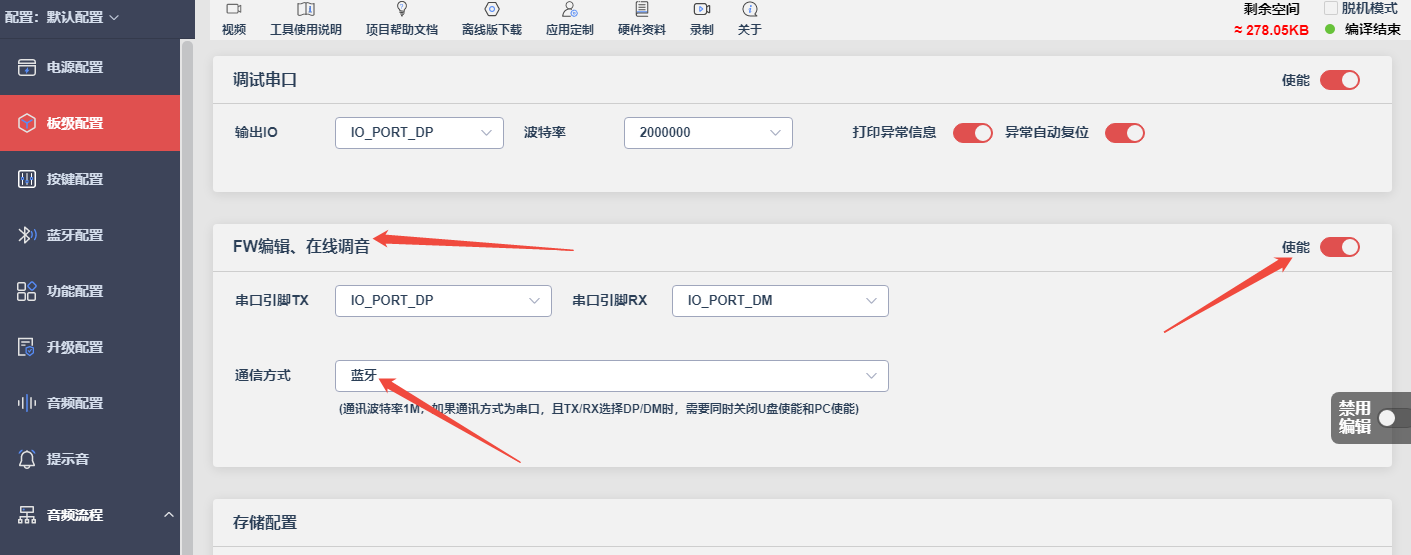Click the 工具使用说明 label
The width and height of the screenshot is (1411, 555).
click(306, 30)
